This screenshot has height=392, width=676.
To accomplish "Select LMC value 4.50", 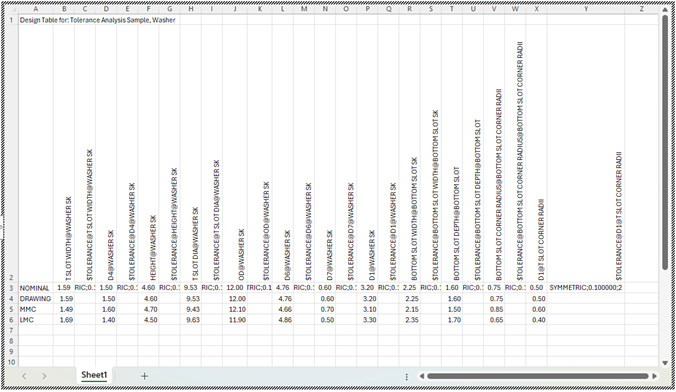I will click(x=148, y=320).
